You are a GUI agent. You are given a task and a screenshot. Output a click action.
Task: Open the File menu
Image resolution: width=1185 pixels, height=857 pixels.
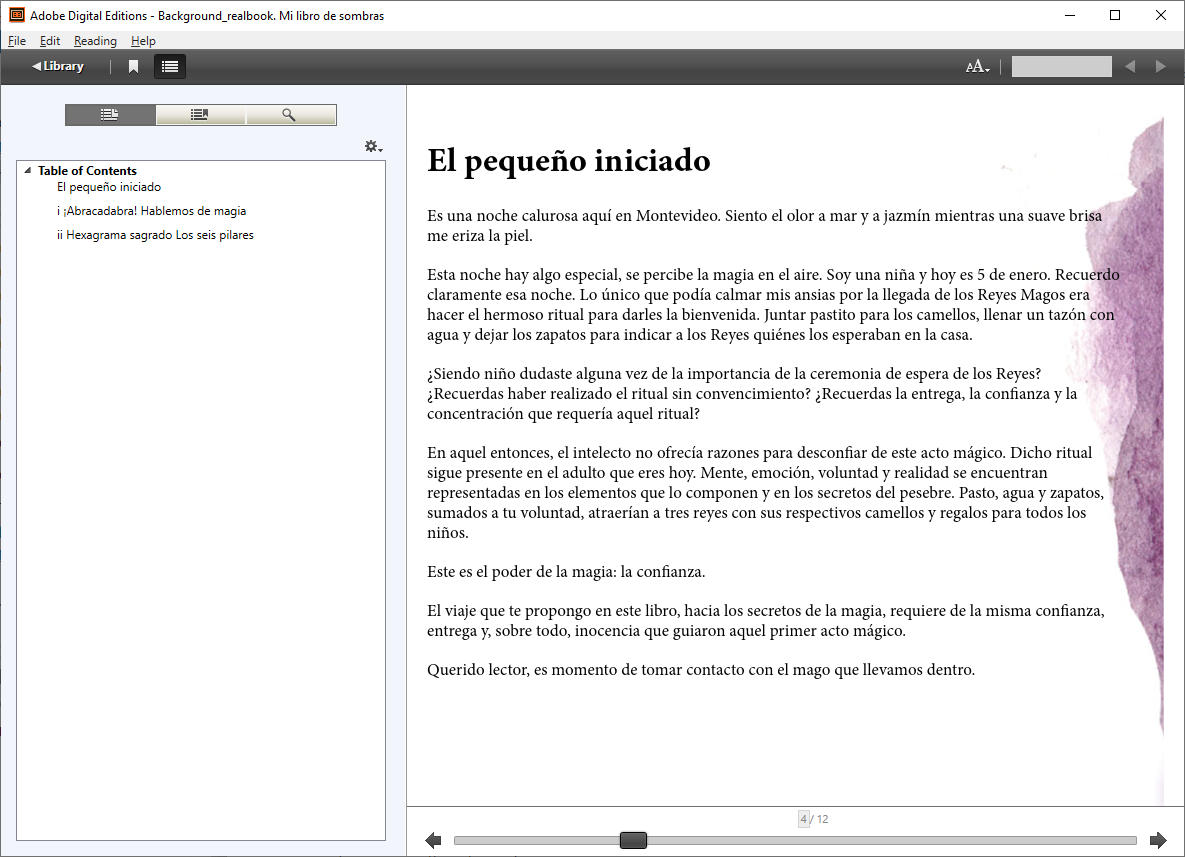tap(17, 41)
